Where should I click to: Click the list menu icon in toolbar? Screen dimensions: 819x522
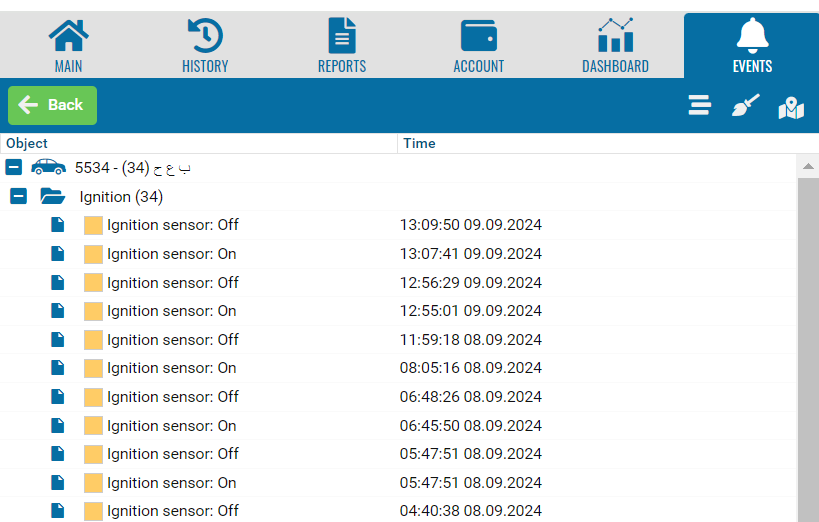tap(700, 105)
